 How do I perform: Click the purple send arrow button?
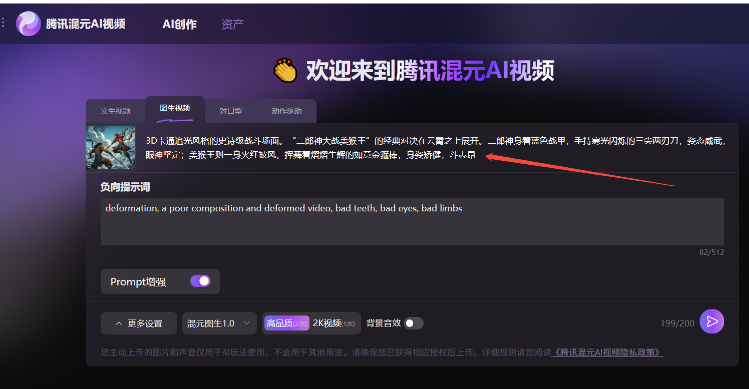click(x=712, y=322)
